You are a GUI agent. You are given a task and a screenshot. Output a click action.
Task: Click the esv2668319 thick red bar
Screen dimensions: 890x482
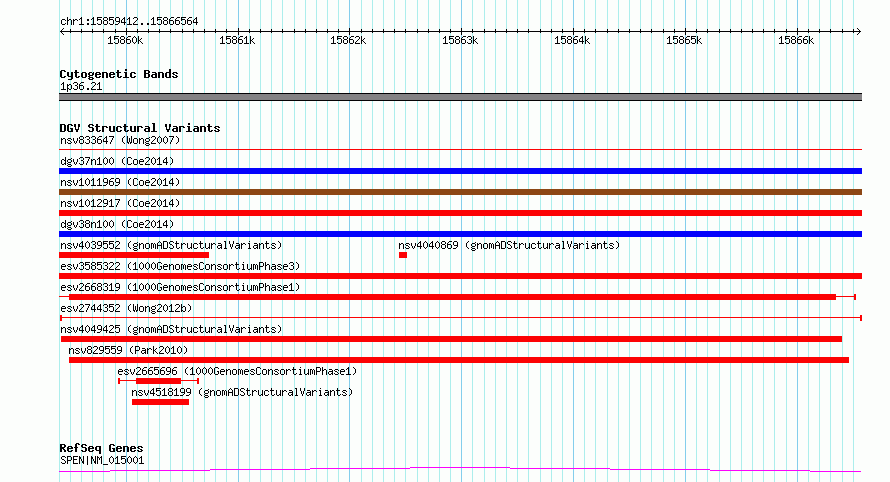452,297
